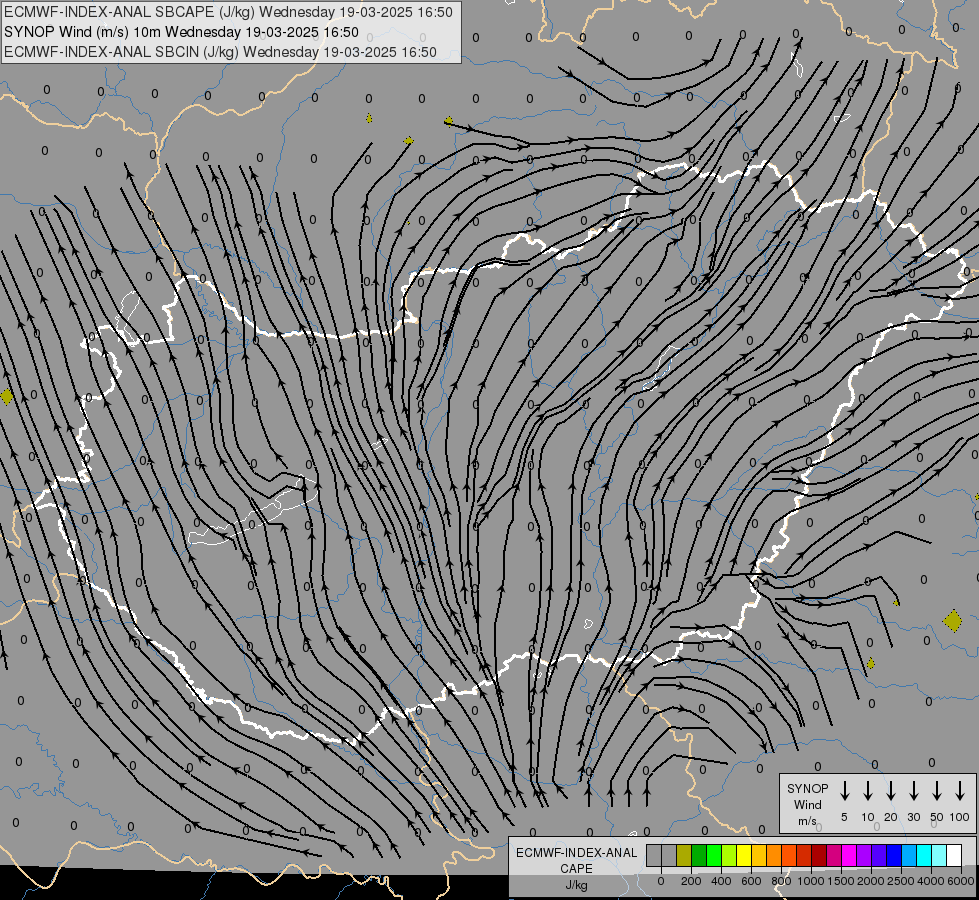Click the wind arrow above the 10 label
979x900 pixels.
tap(867, 790)
